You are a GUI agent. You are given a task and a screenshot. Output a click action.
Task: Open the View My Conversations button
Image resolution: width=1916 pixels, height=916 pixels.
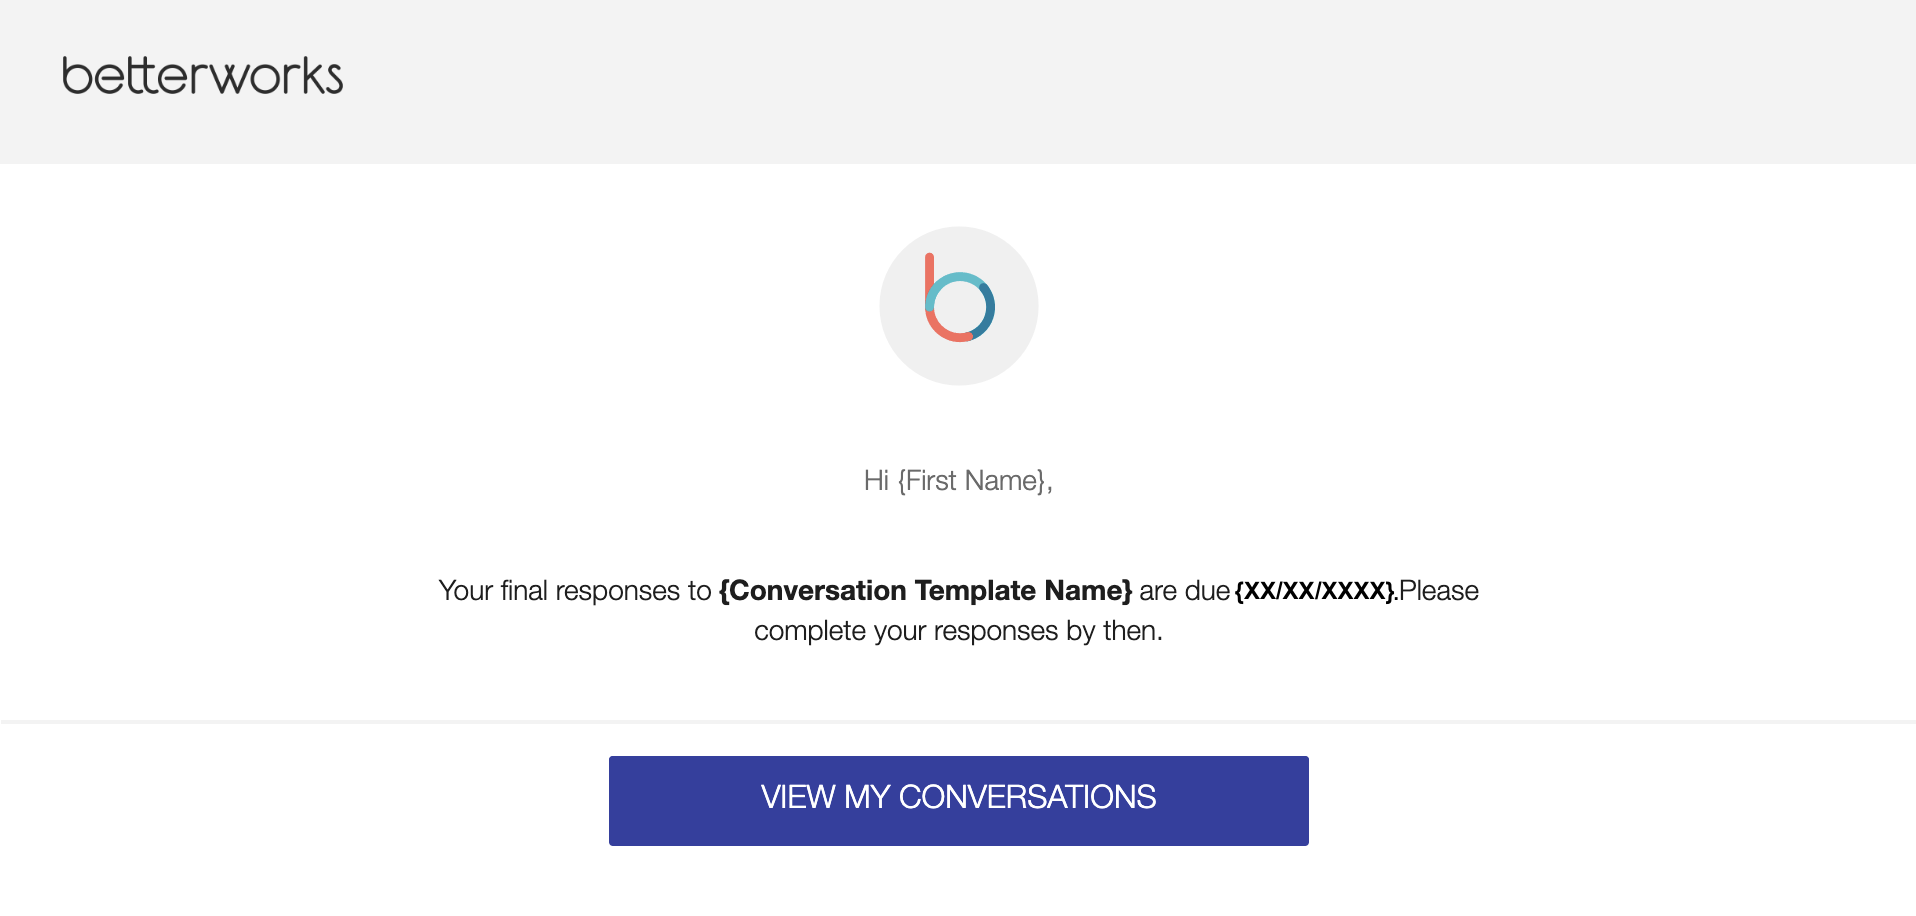point(959,801)
